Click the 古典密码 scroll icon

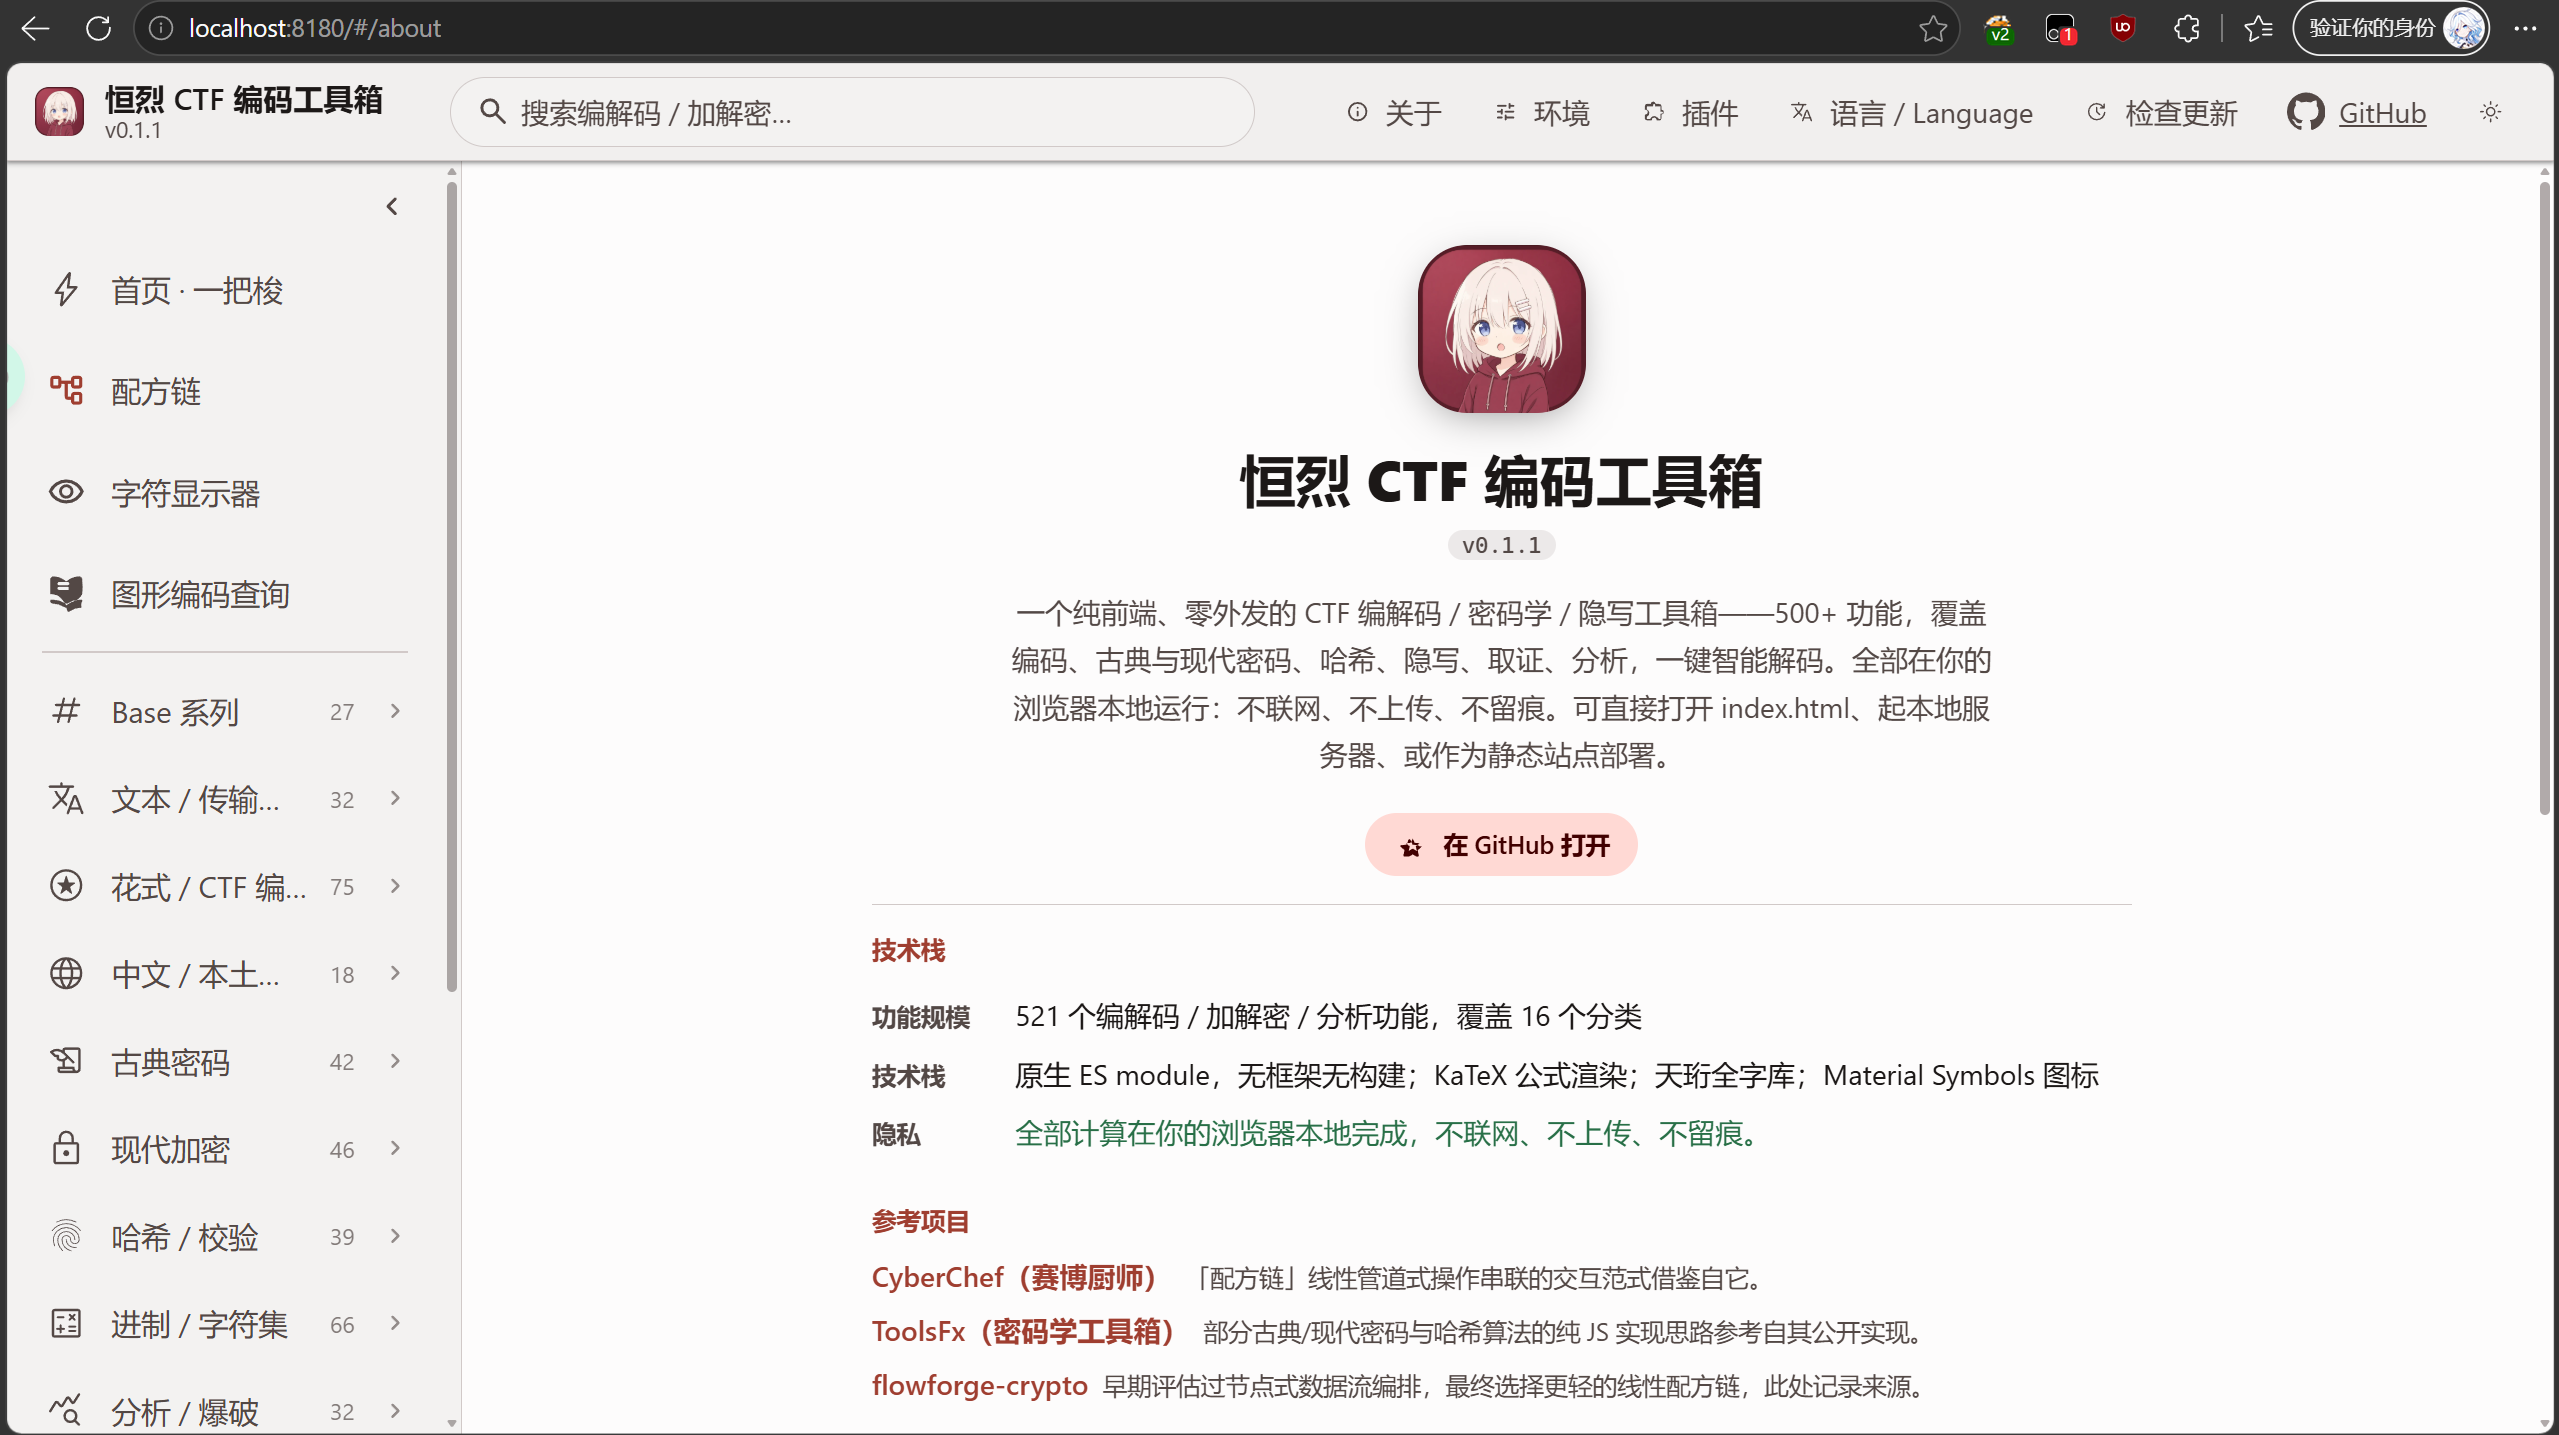click(x=66, y=1061)
